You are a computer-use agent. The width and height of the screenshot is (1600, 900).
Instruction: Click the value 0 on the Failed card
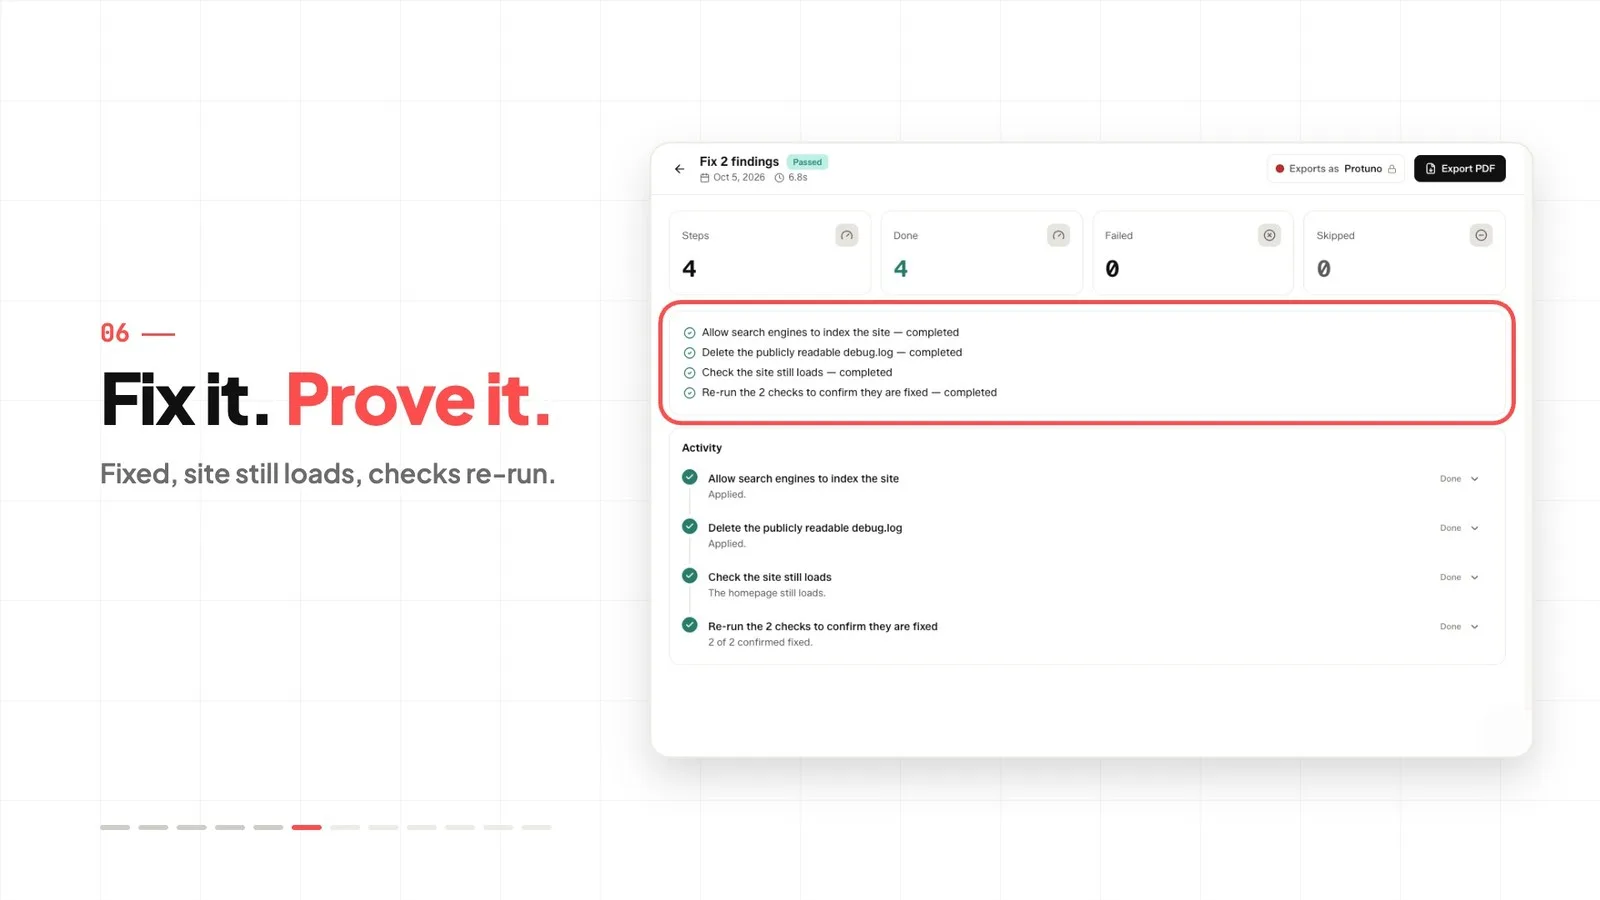[1112, 269]
